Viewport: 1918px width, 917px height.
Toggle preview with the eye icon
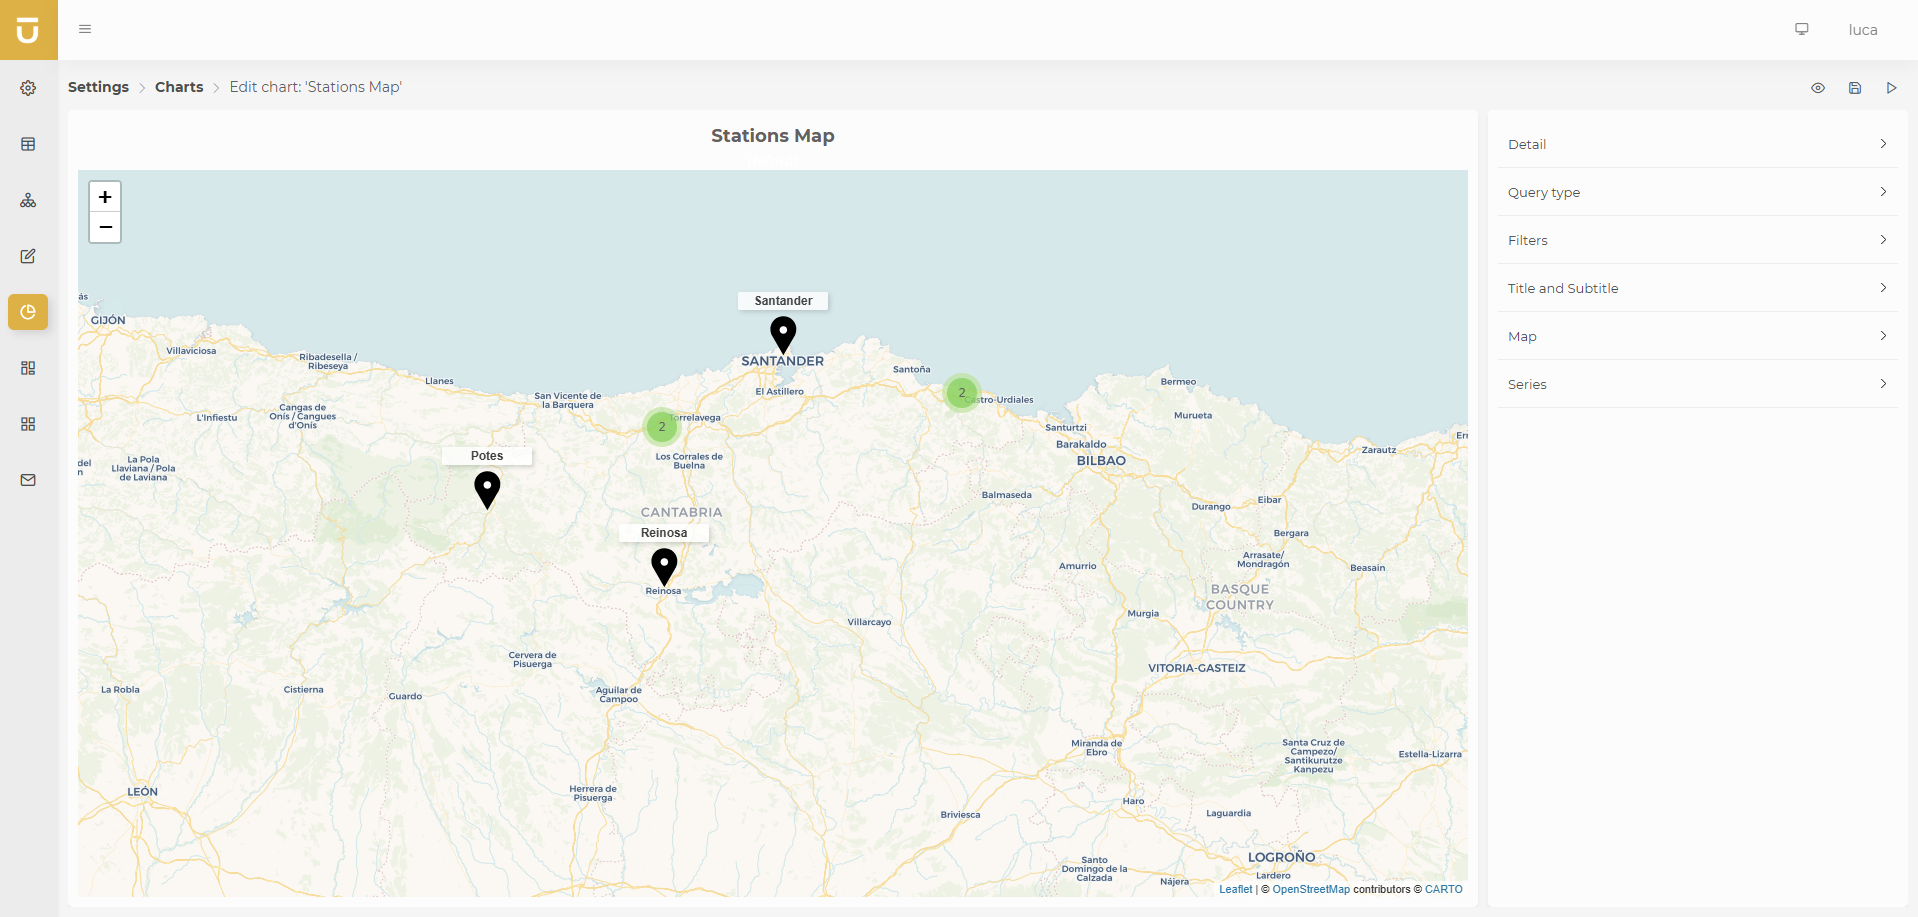(x=1818, y=88)
